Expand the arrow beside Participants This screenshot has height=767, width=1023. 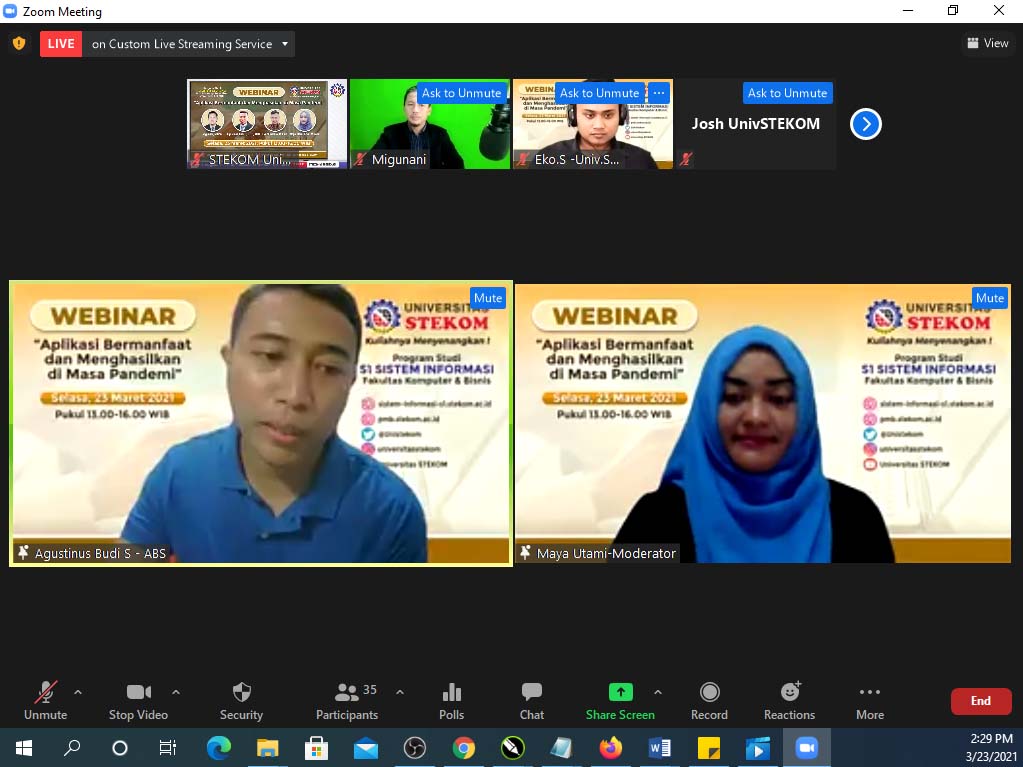click(400, 692)
